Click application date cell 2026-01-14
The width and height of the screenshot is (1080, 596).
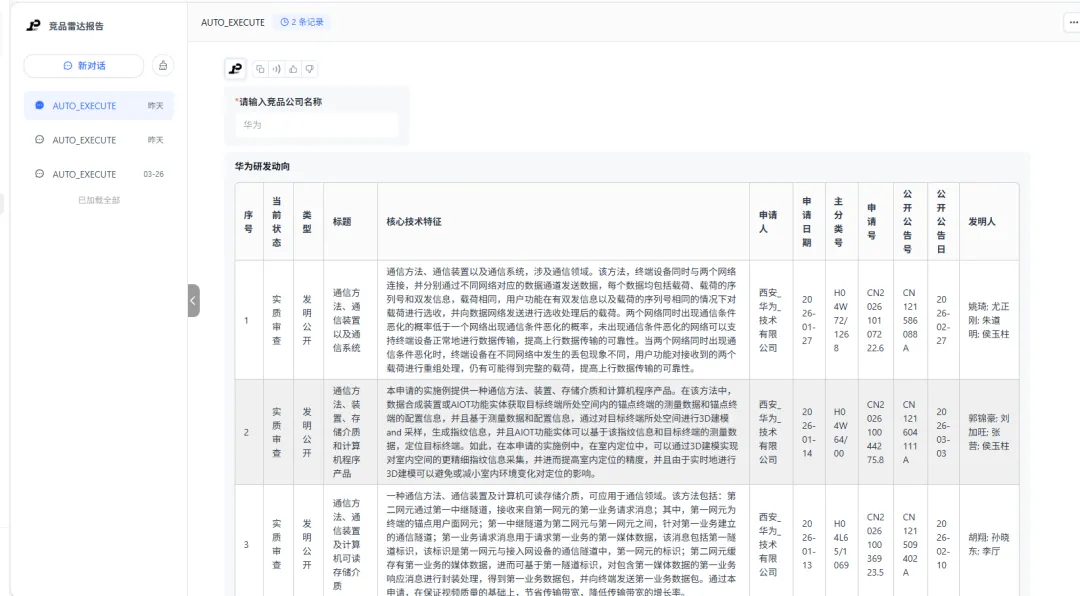pos(807,432)
